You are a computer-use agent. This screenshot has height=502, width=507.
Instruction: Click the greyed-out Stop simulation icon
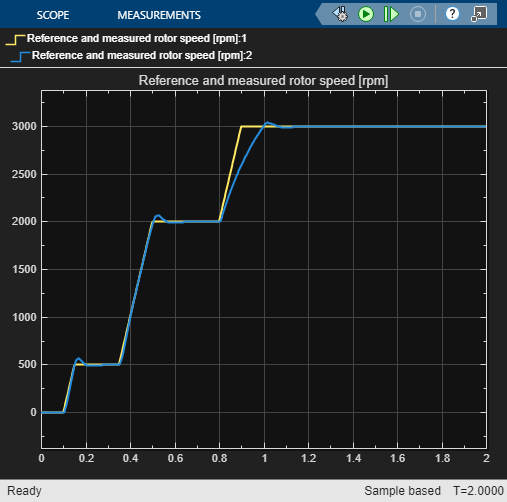coord(418,14)
